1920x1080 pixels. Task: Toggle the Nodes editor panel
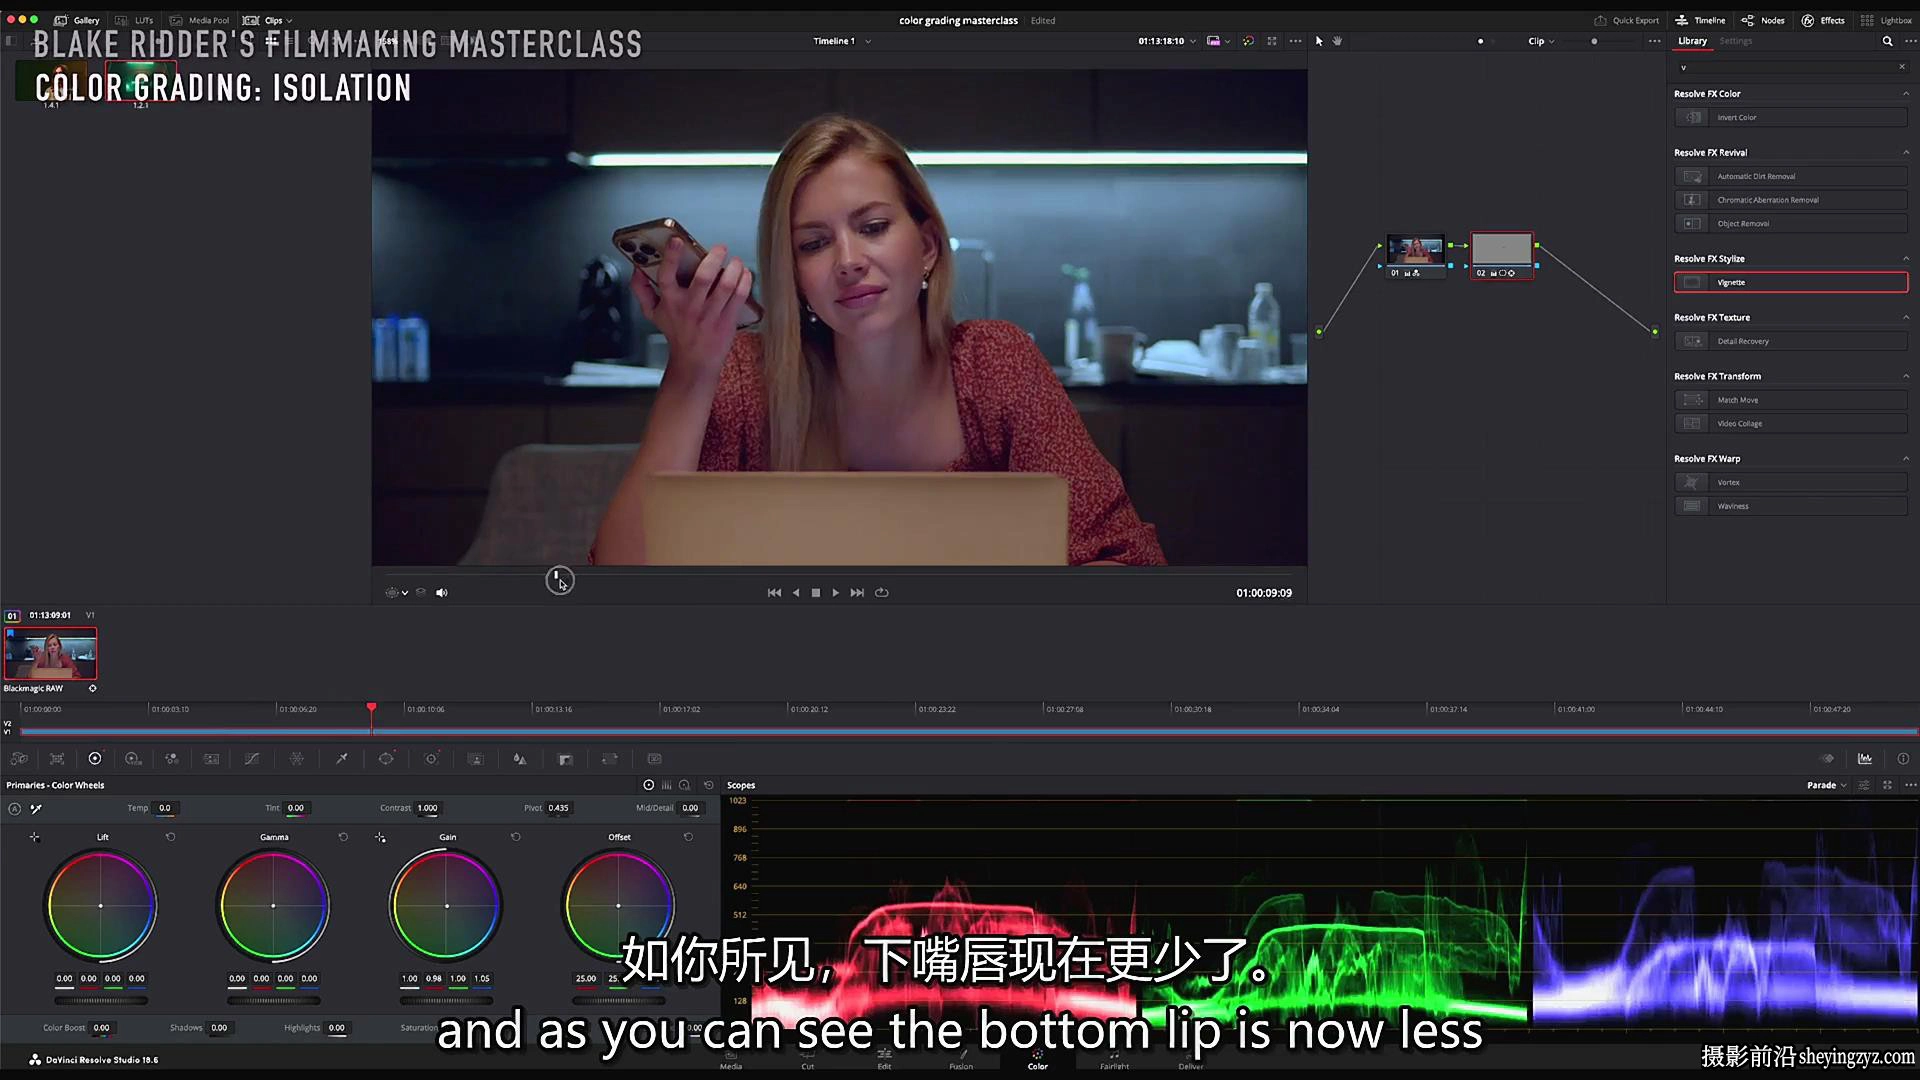click(1763, 20)
